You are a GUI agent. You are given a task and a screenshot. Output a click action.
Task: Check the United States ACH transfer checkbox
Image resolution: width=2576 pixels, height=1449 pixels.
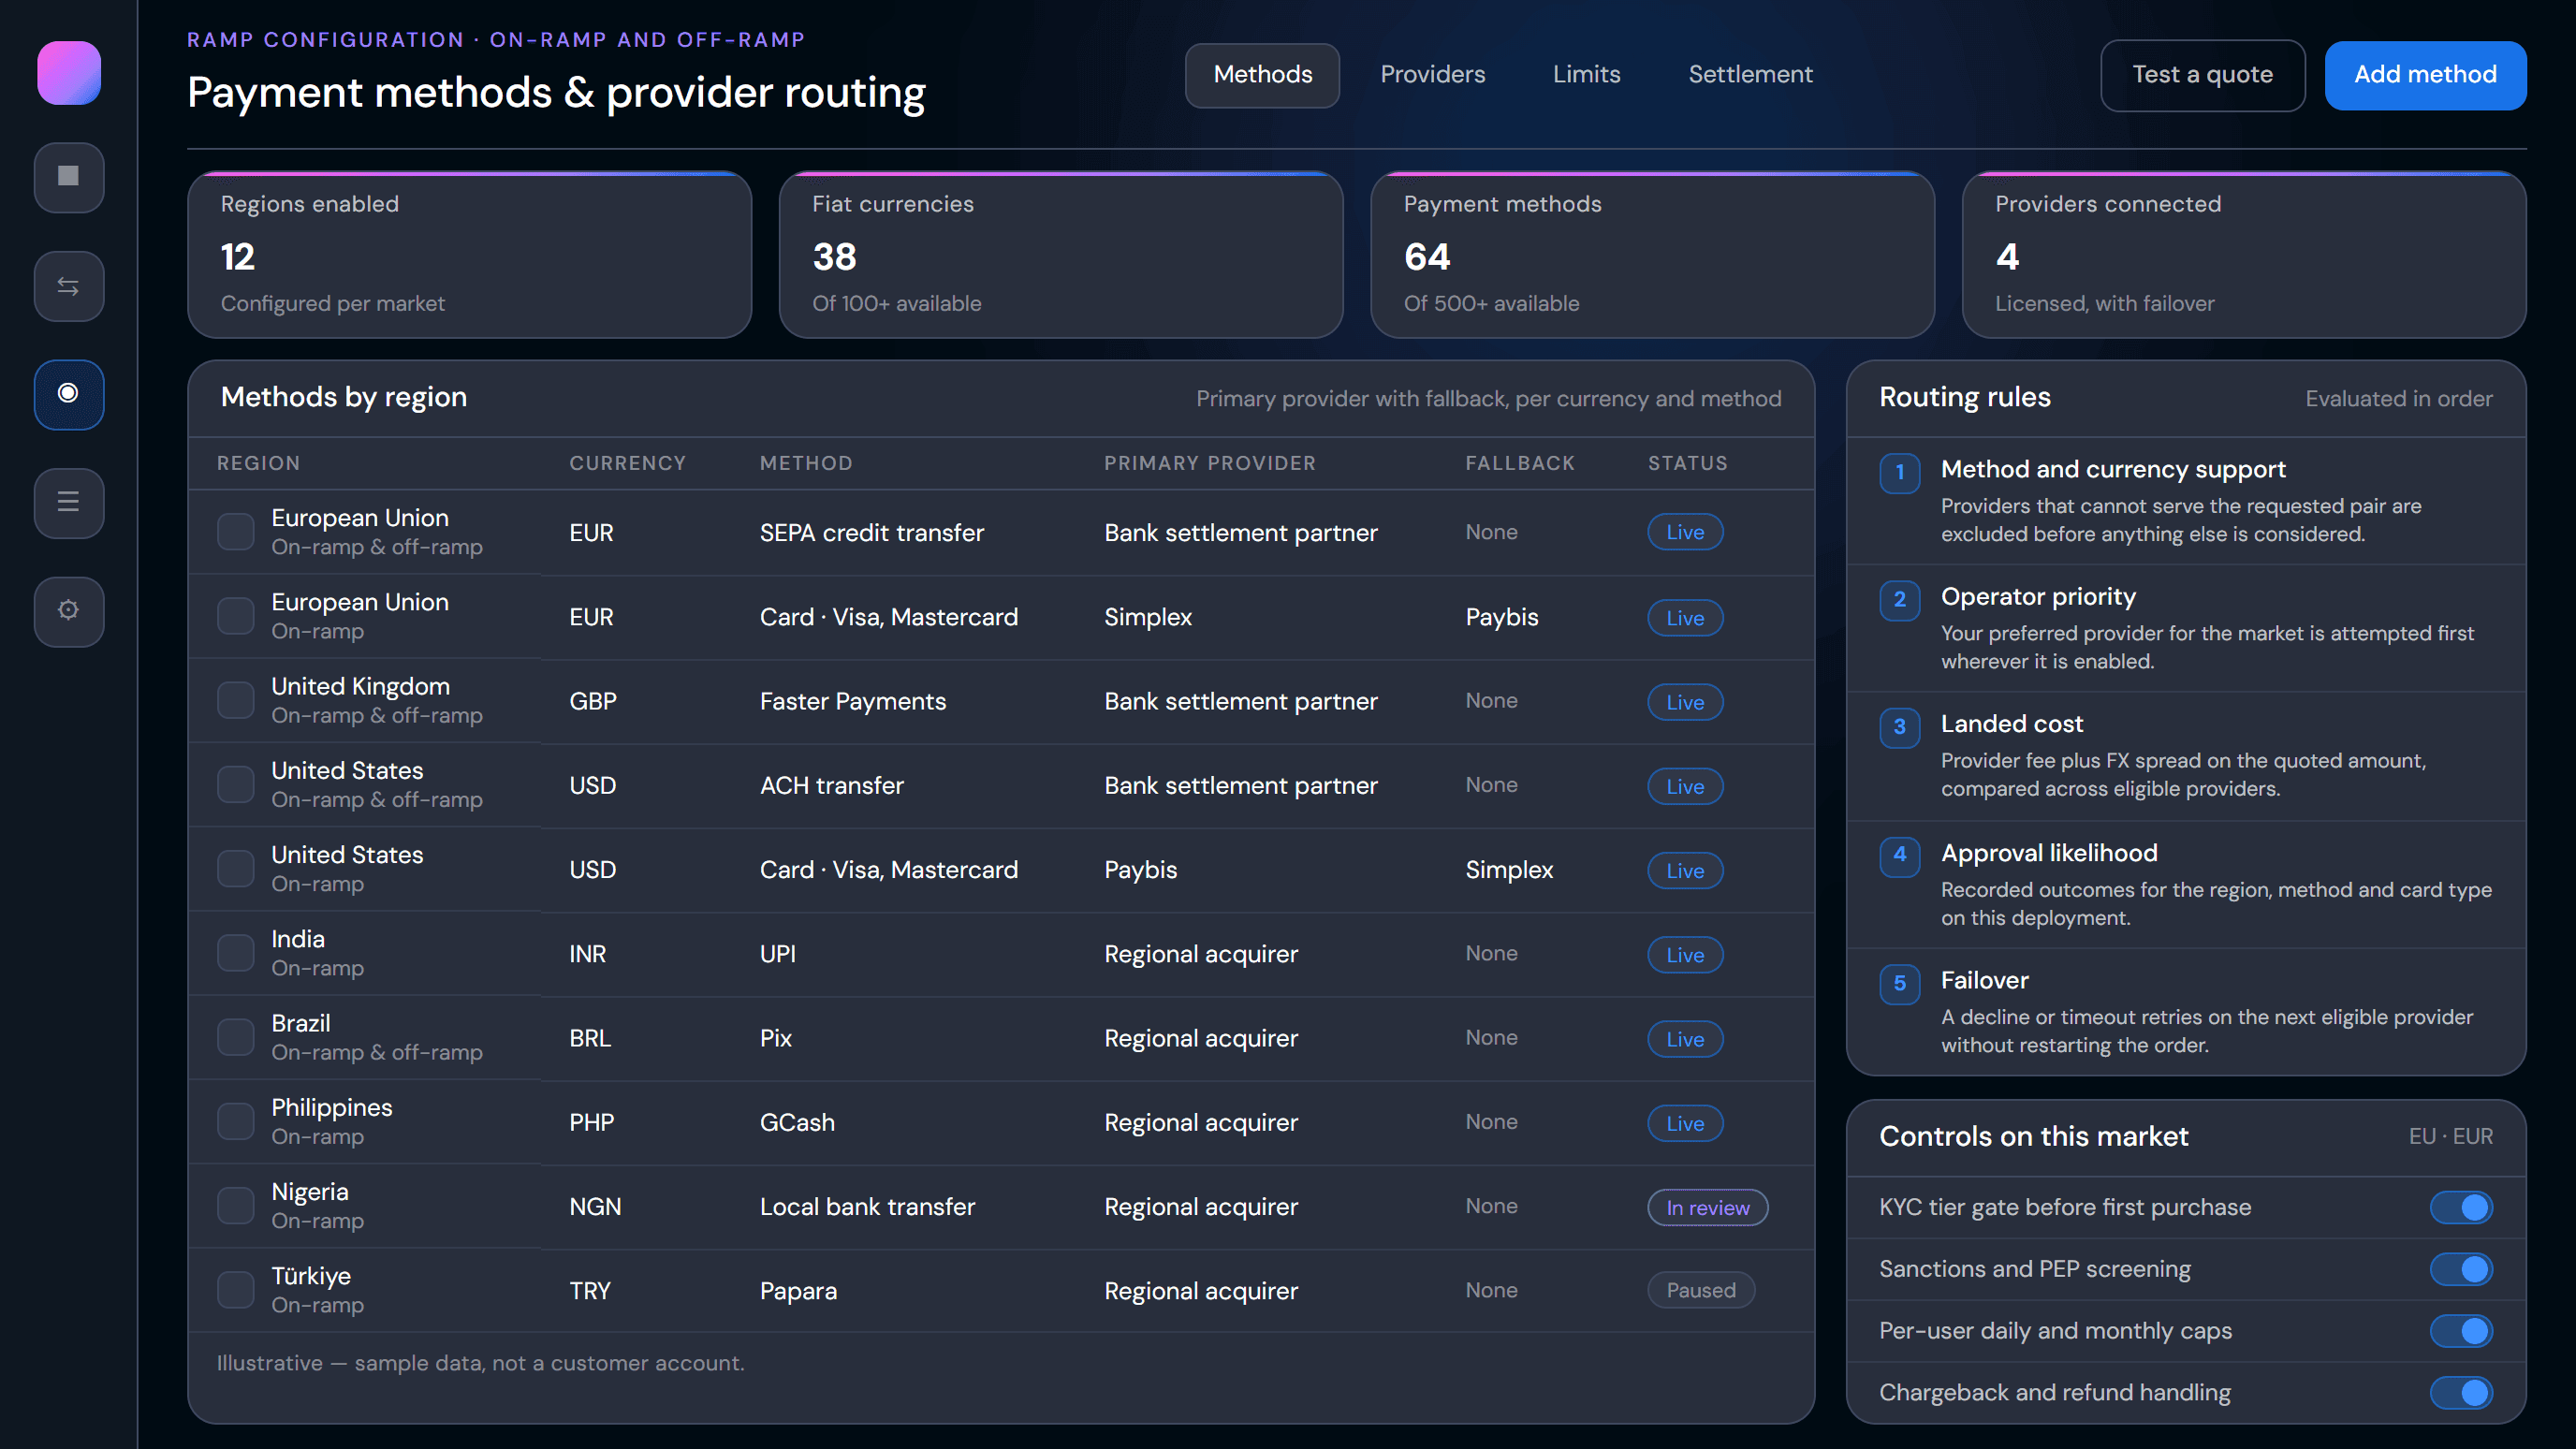(236, 785)
